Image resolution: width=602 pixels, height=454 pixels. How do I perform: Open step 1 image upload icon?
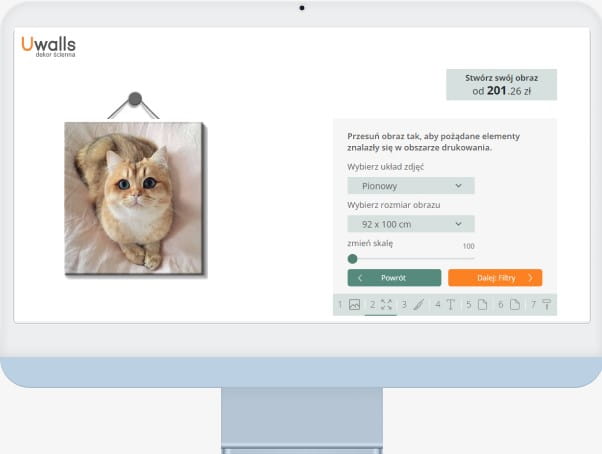(354, 305)
